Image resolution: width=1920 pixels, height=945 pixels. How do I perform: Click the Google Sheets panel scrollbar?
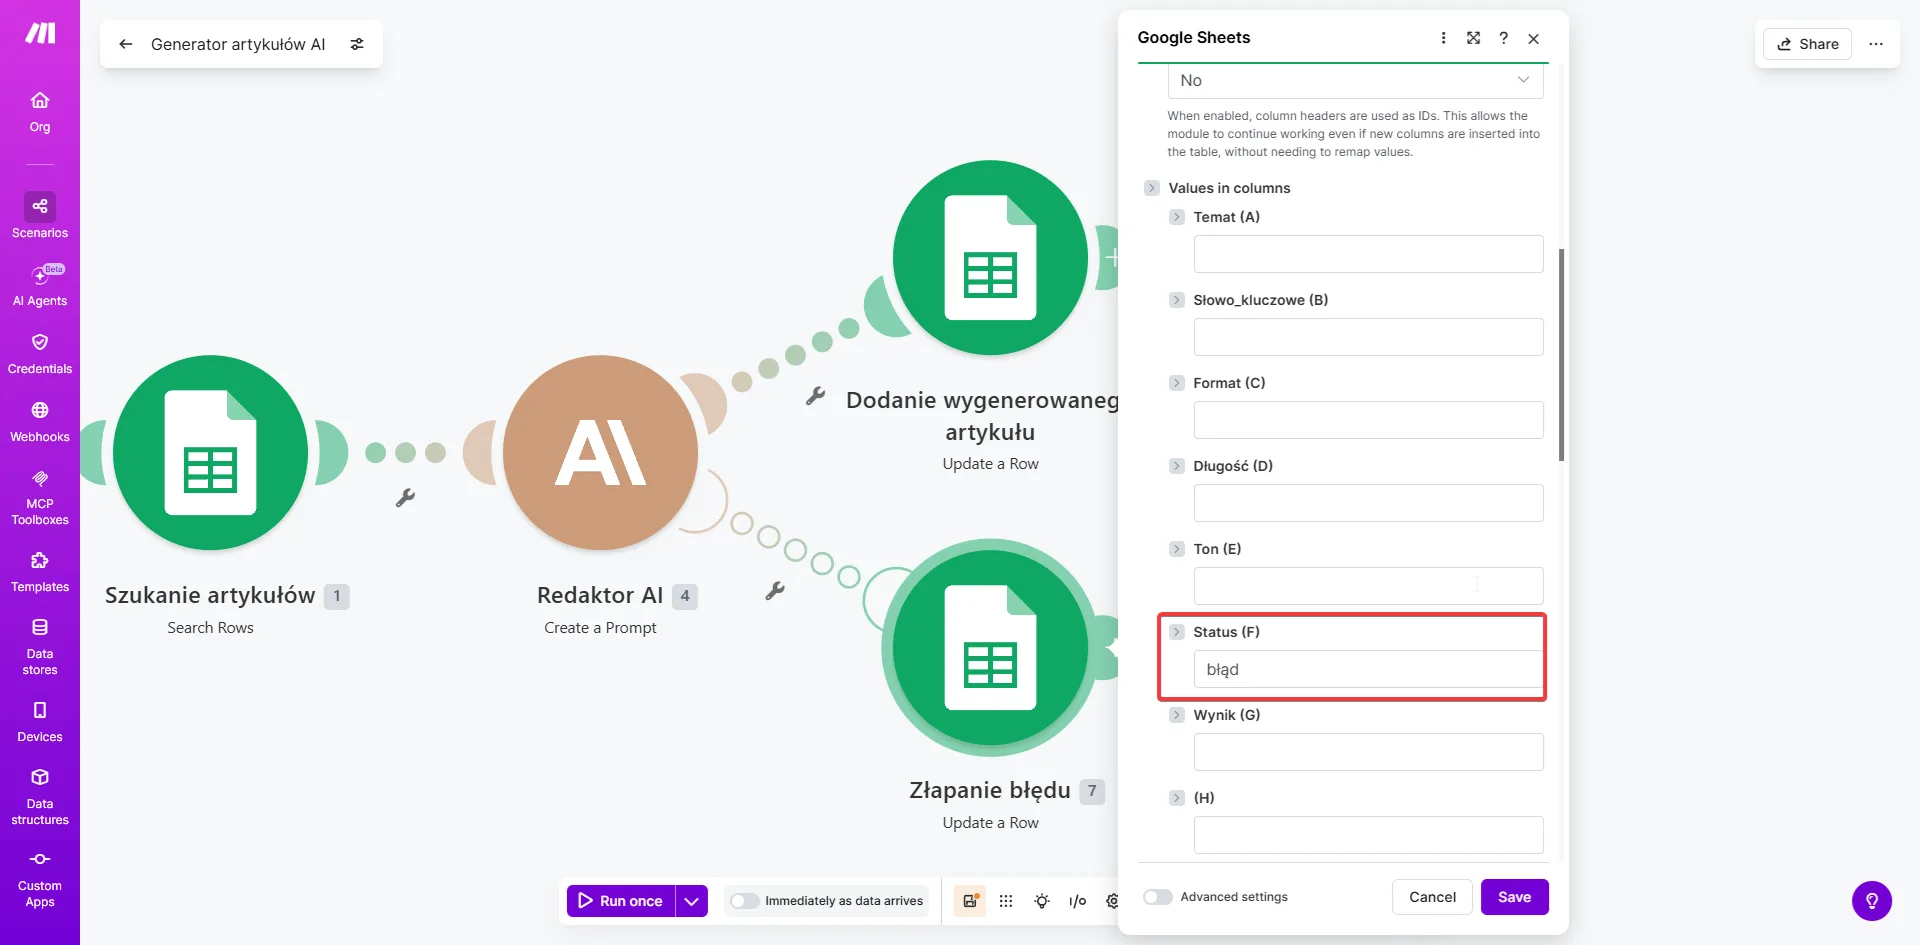pyautogui.click(x=1561, y=355)
